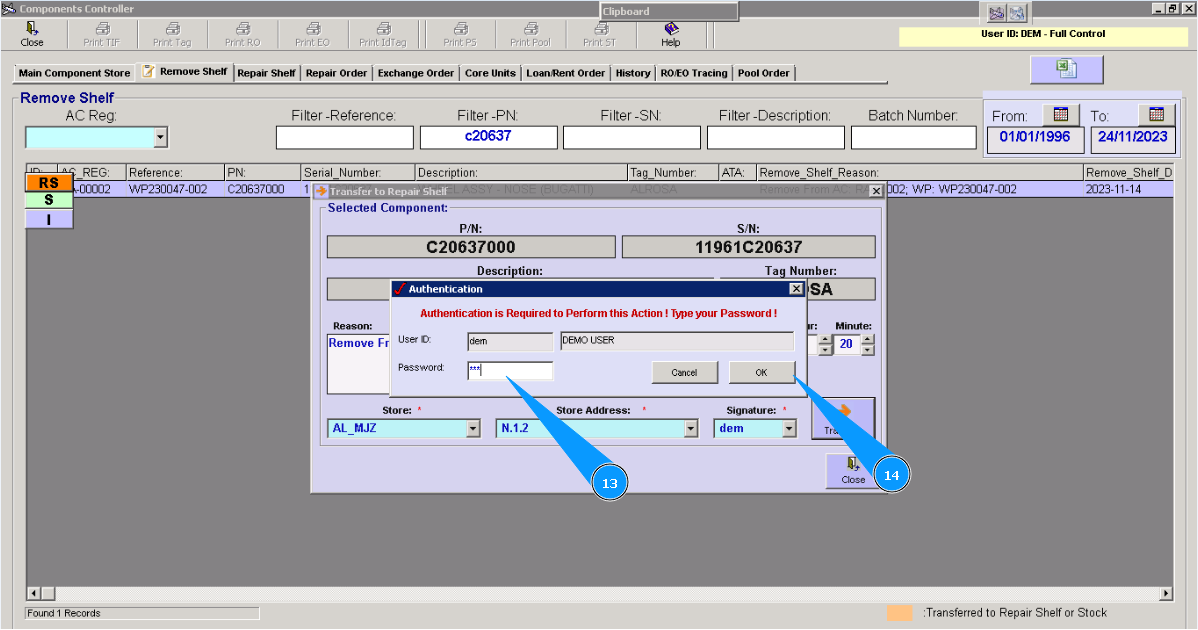Click the Remove_Shelf_Reason column header

coord(920,173)
